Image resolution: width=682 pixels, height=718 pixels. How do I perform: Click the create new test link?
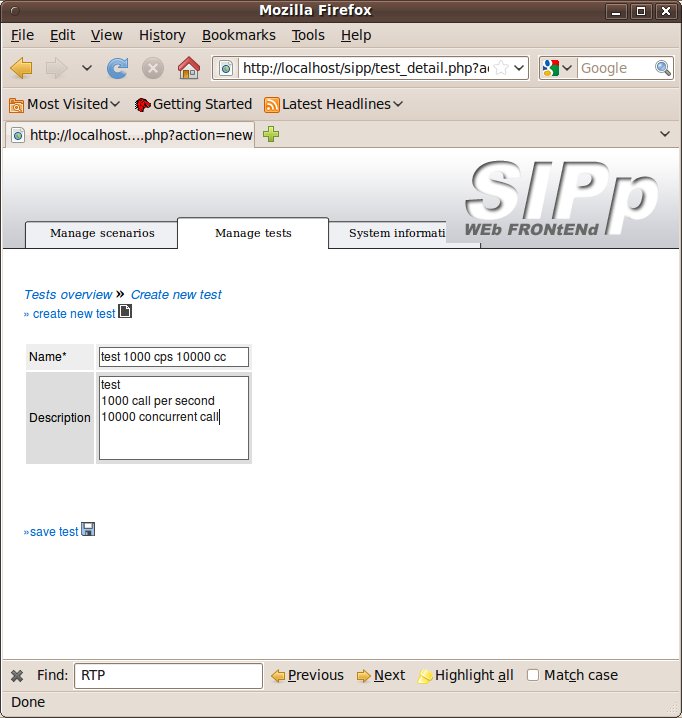[74, 314]
